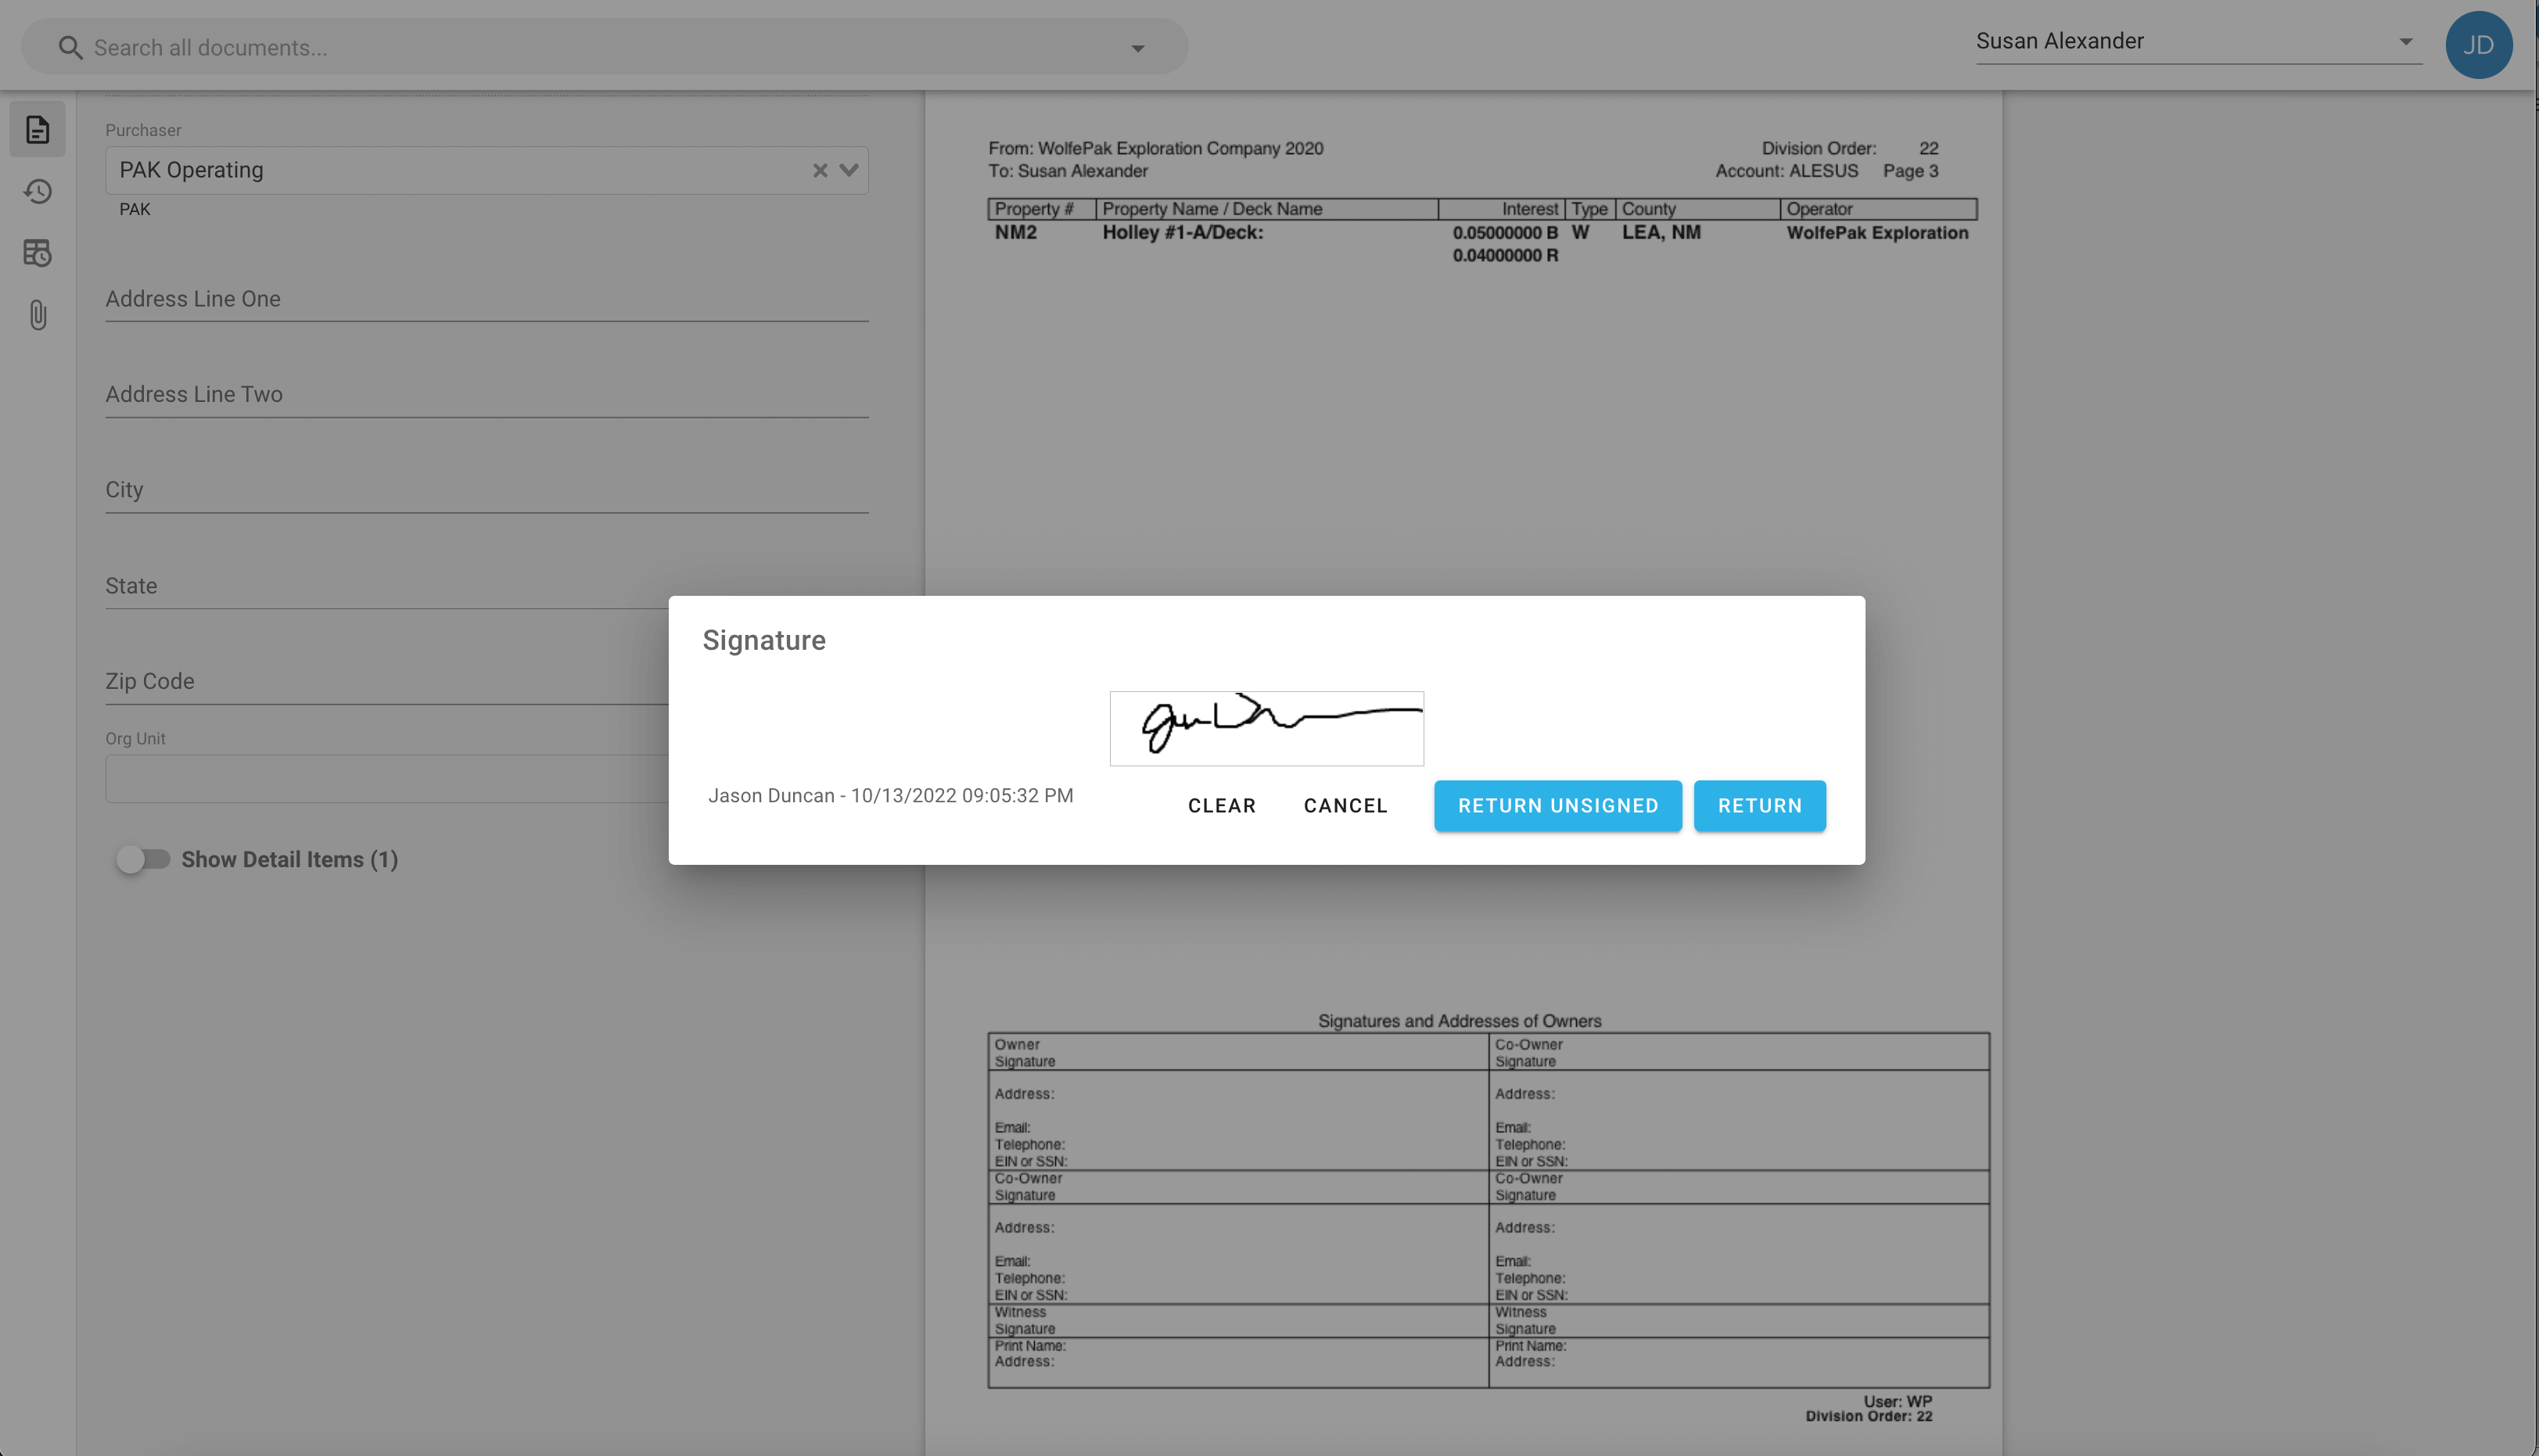Screen dimensions: 2539x1456
Task: Toggle Show Detail Items switch
Action: pyautogui.click(x=143, y=859)
